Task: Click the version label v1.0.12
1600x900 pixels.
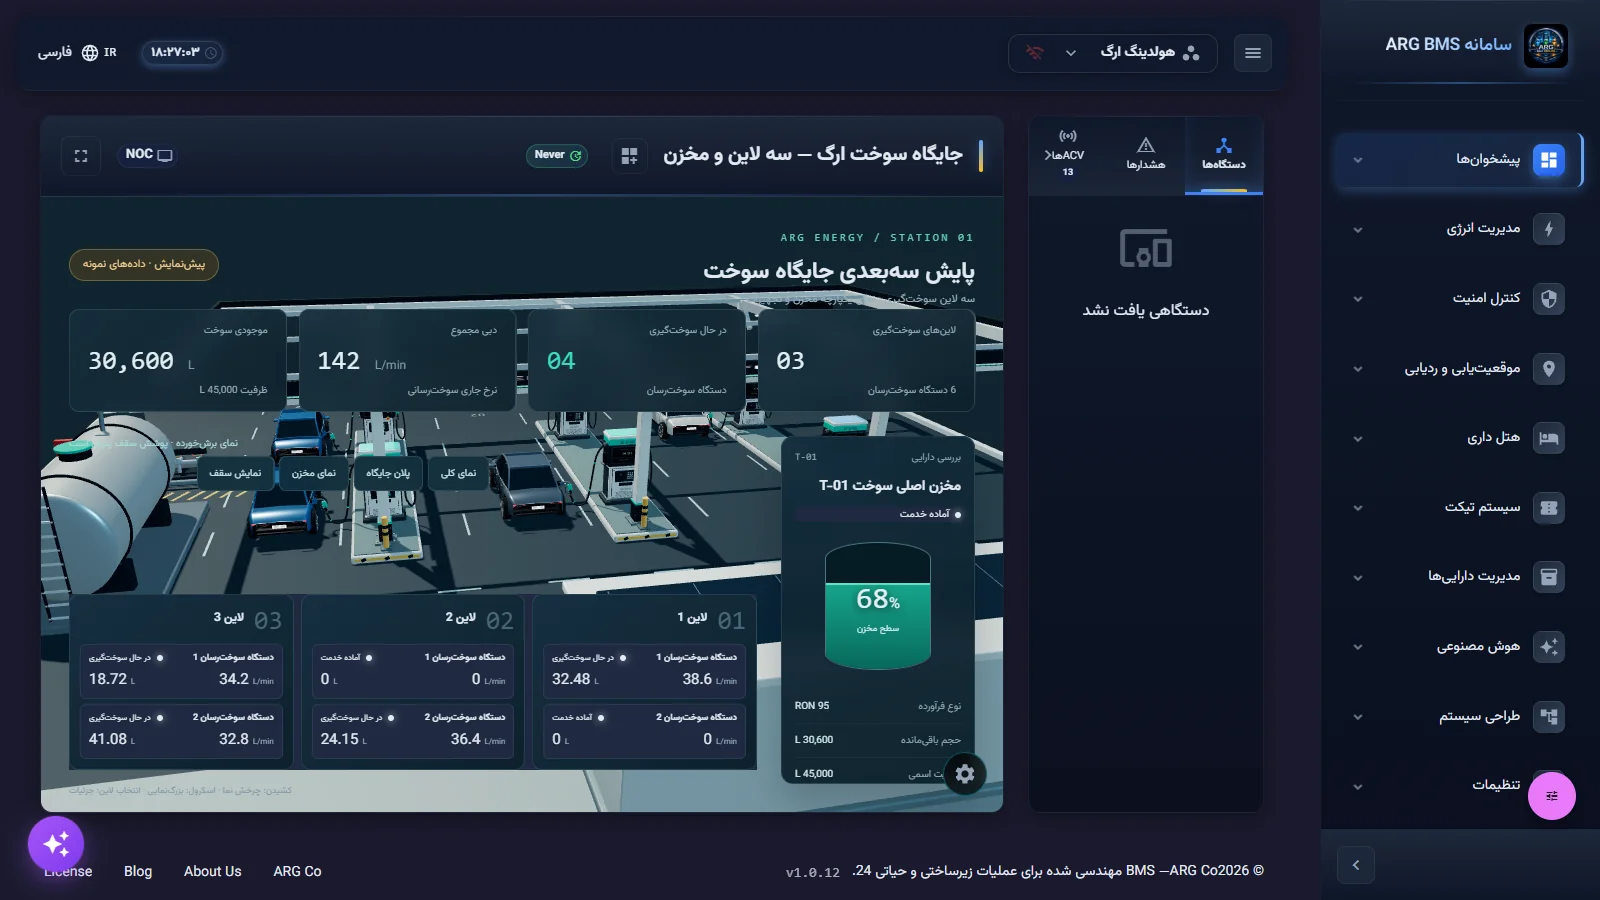Action: [813, 873]
